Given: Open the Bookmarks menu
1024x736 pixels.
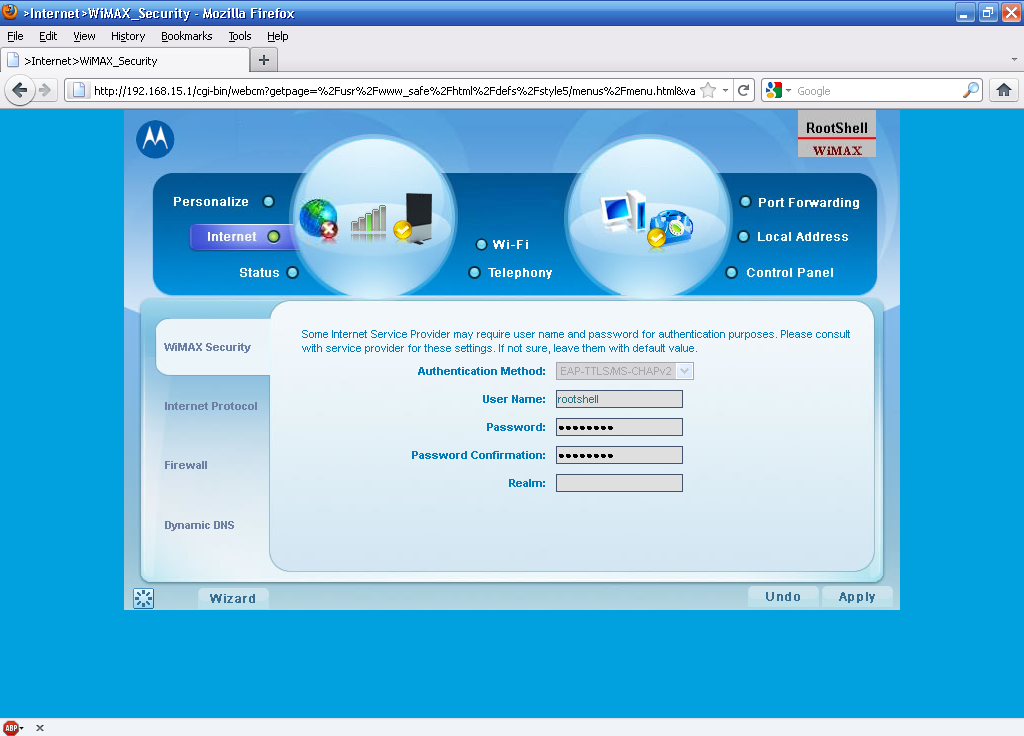Looking at the screenshot, I should tap(187, 36).
